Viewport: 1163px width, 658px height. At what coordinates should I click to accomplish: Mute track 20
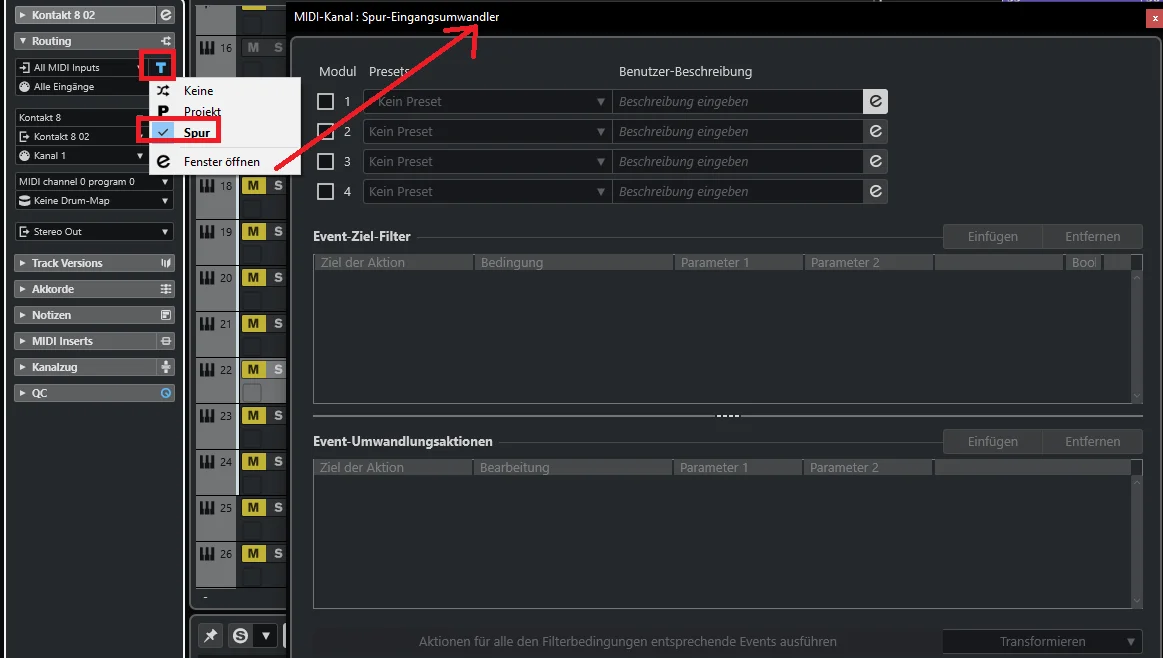coord(254,277)
